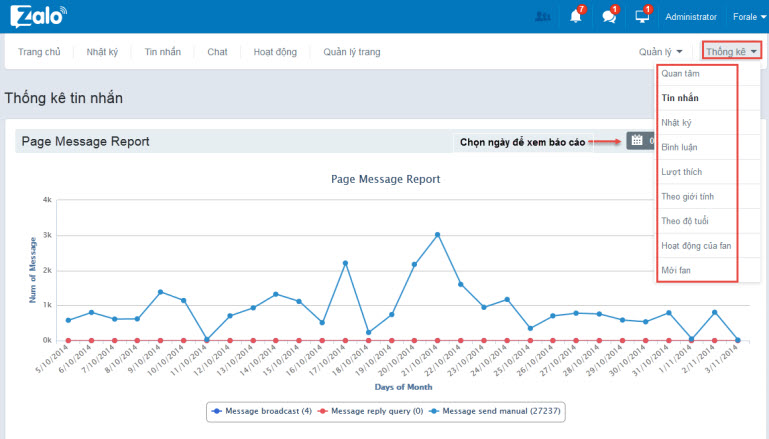Image resolution: width=769 pixels, height=439 pixels.
Task: Open the Quản lý dropdown menu
Action: [660, 51]
